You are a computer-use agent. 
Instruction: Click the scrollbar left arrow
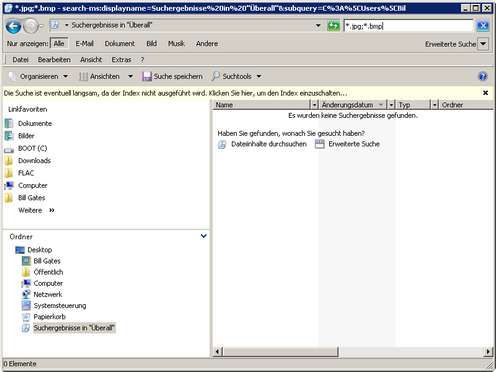point(218,351)
